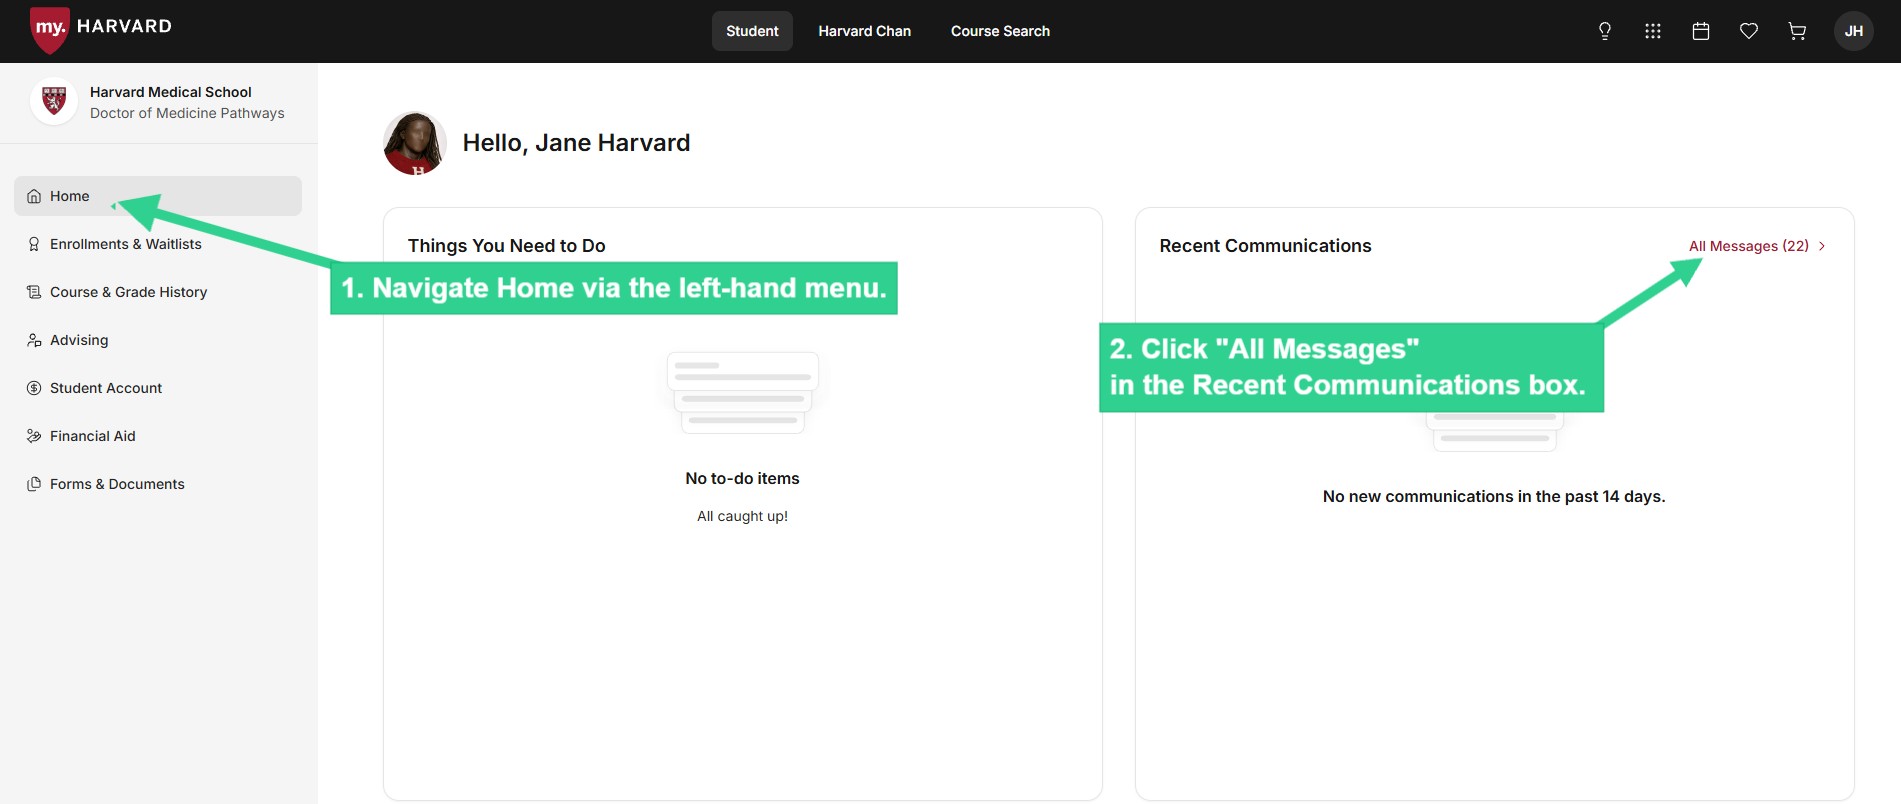
Task: Click the Recent Communications heading
Action: 1265,246
